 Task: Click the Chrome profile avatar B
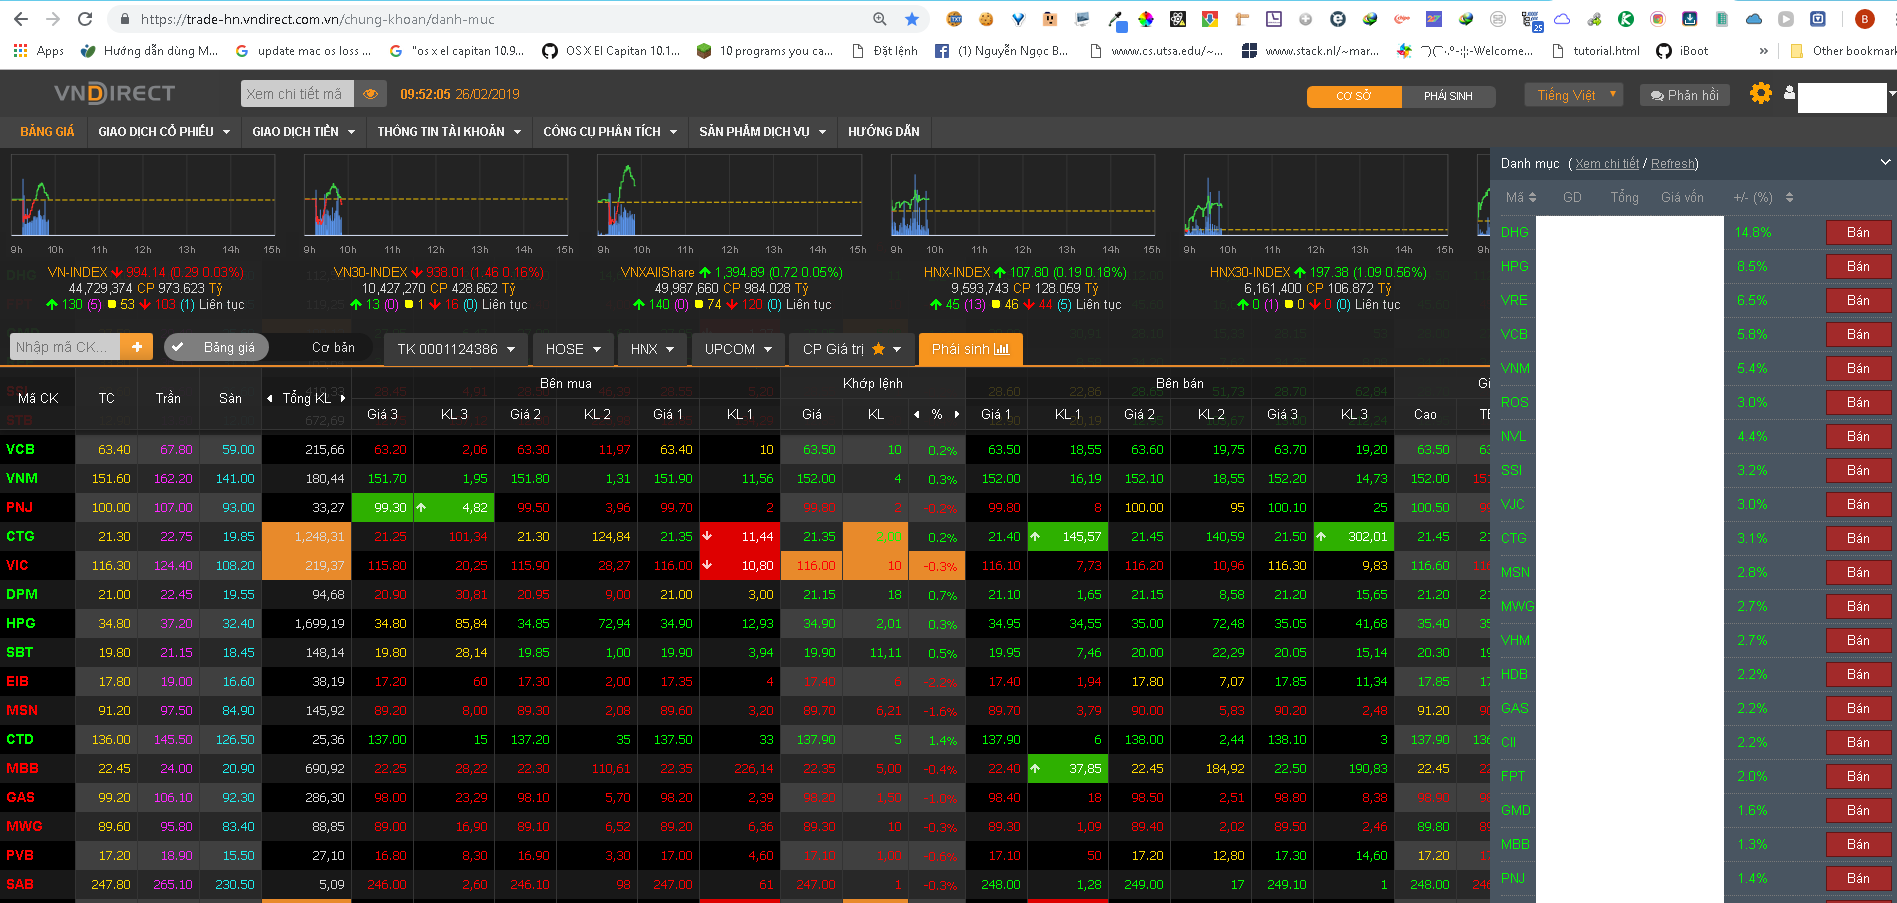[x=1864, y=19]
